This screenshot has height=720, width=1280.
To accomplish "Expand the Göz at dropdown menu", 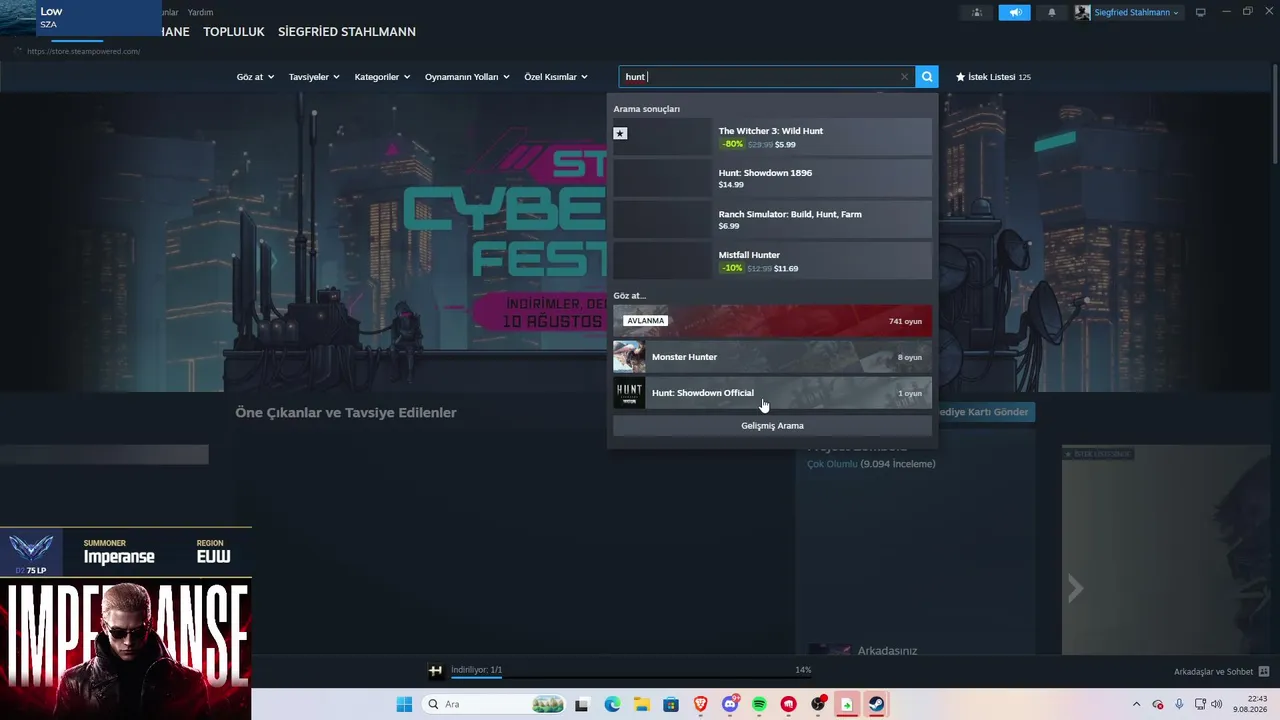I will pyautogui.click(x=255, y=77).
